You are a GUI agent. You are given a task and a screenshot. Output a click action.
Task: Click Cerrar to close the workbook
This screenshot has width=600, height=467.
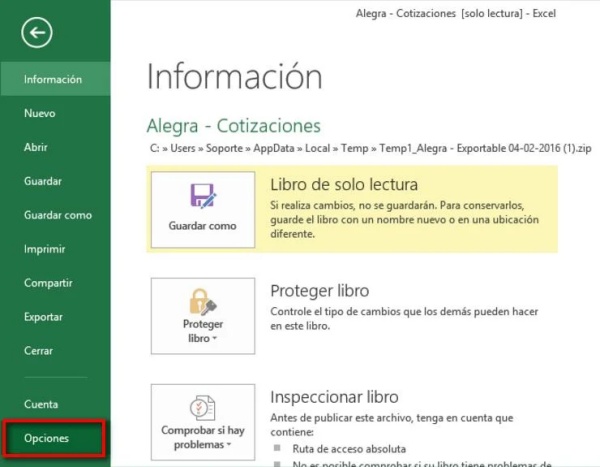pos(39,351)
